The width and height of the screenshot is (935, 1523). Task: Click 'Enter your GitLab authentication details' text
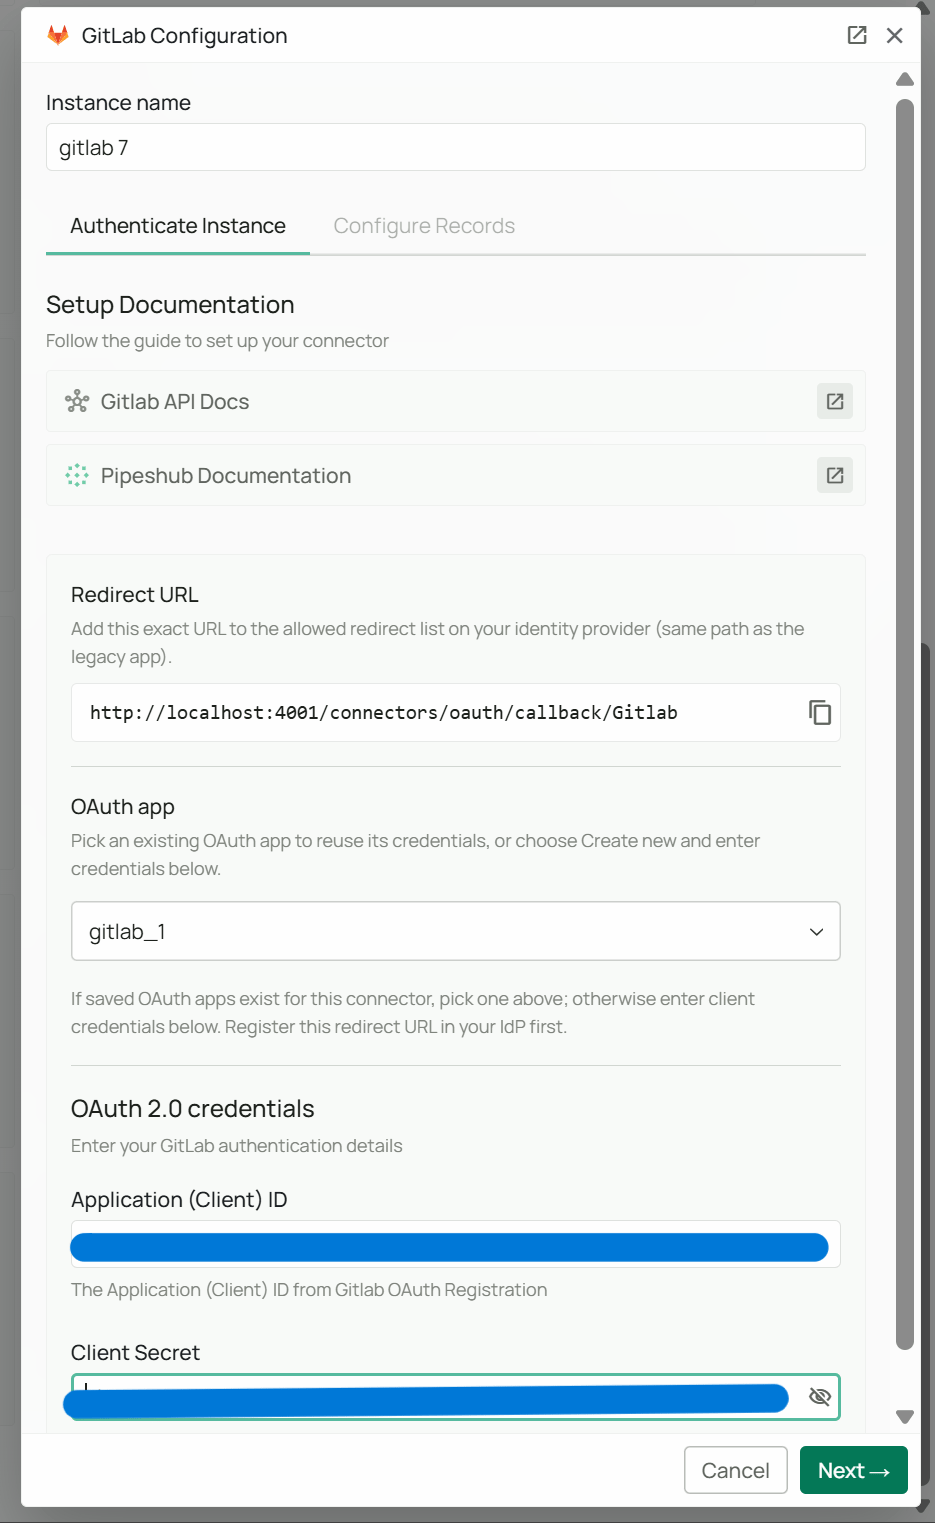pyautogui.click(x=237, y=1145)
